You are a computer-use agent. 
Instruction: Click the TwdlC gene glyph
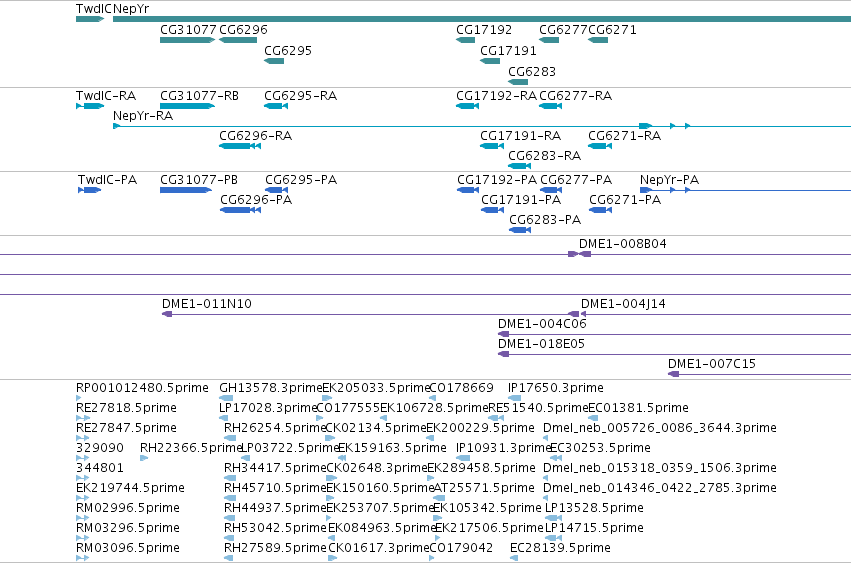pos(90,19)
